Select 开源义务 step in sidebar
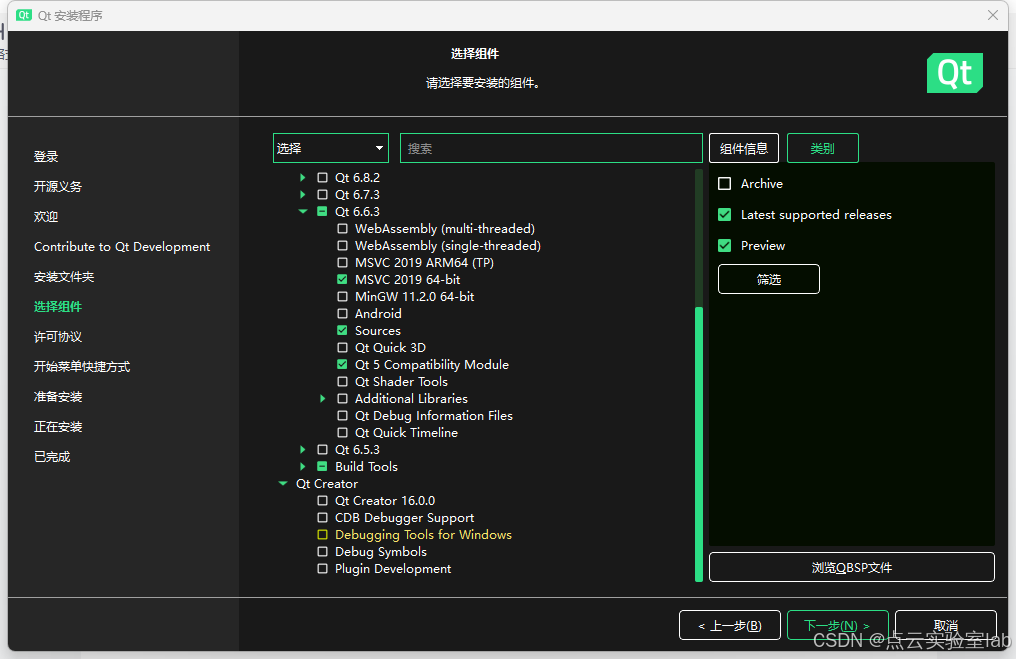The image size is (1016, 659). 58,187
